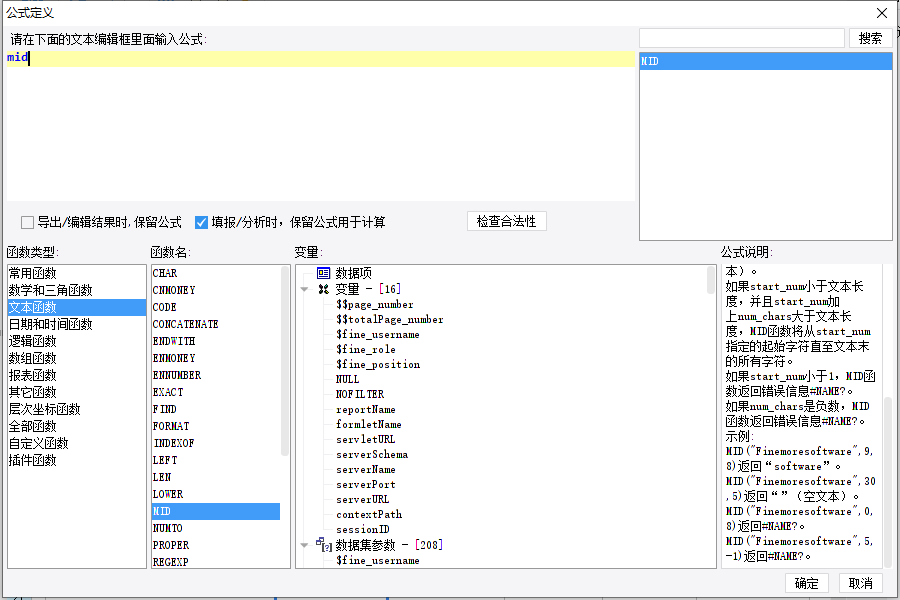Image resolution: width=900 pixels, height=600 pixels.
Task: Collapse the 数据集参数 - [208] node
Action: coord(304,545)
